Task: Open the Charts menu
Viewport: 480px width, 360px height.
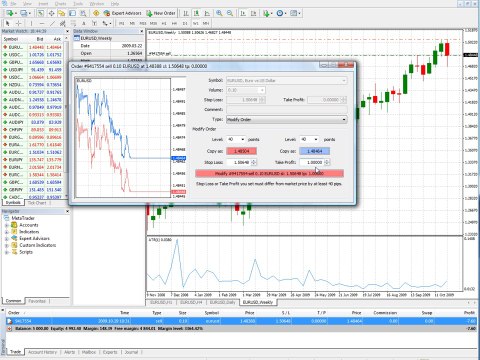Action: [60, 4]
